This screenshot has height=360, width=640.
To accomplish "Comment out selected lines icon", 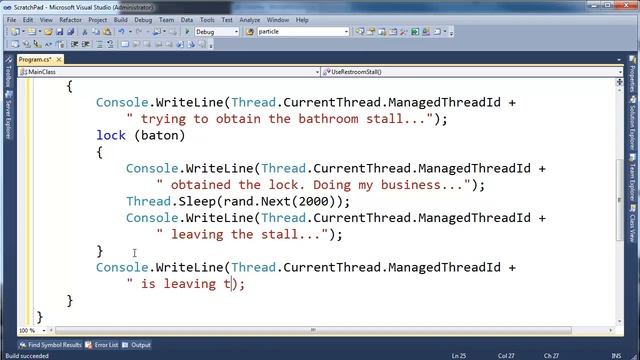I will click(100, 44).
